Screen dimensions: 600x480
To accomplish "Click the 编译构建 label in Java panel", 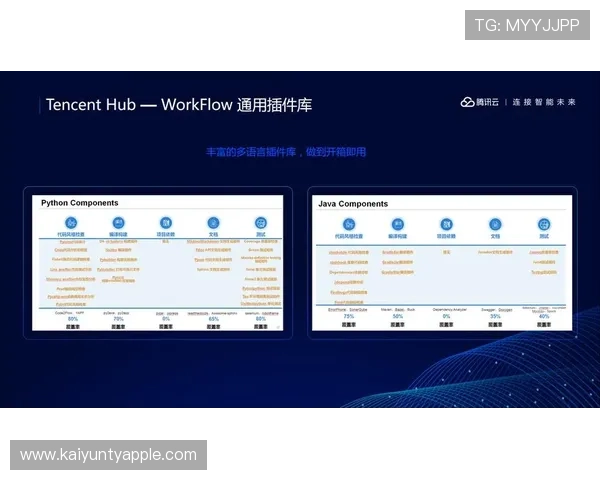I will coord(398,236).
